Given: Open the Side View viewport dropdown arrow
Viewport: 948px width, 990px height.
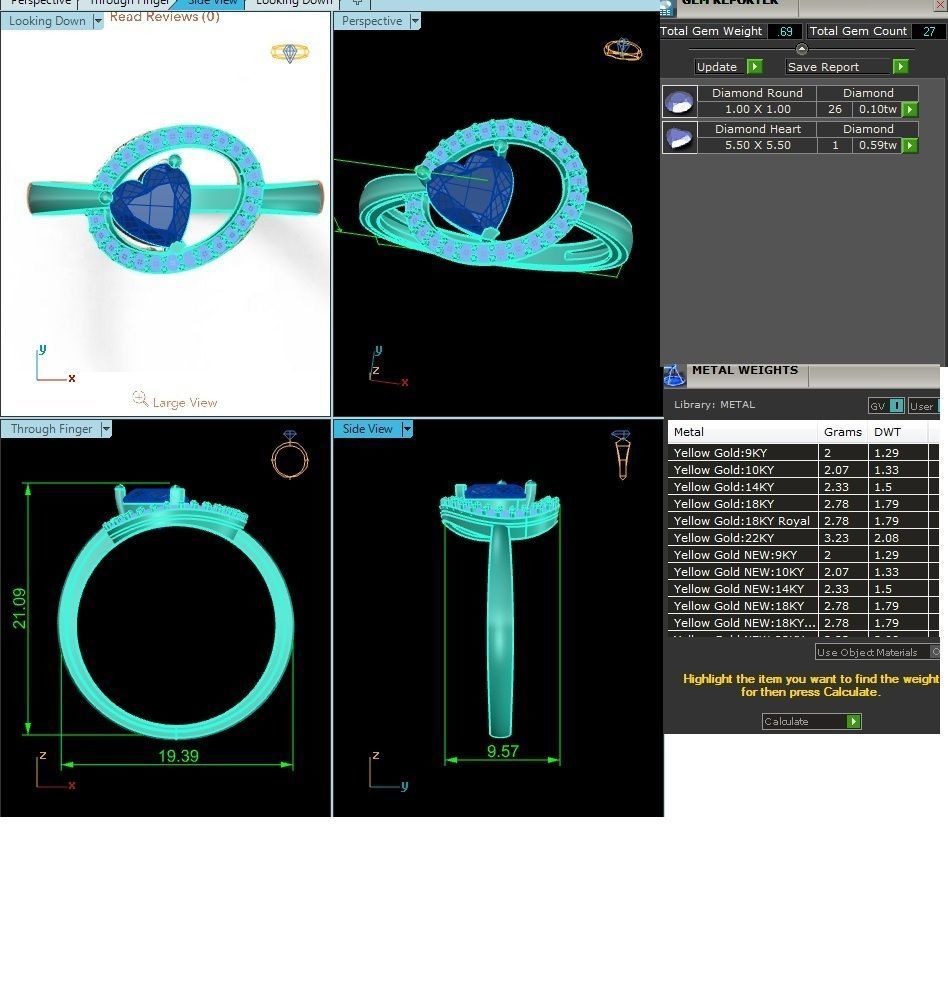Looking at the screenshot, I should point(407,429).
